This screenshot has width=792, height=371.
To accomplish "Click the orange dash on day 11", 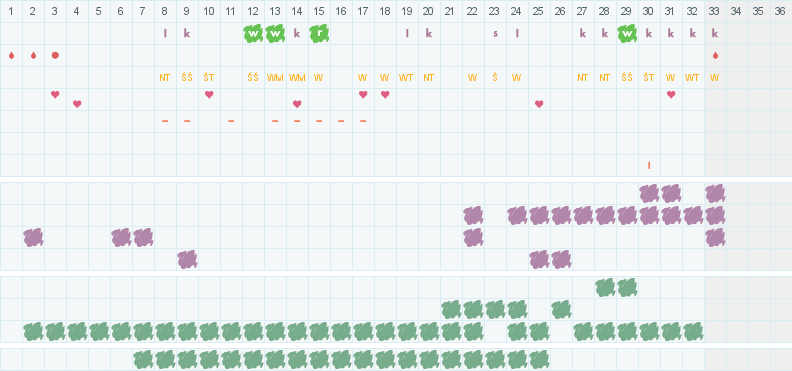I will tap(231, 121).
